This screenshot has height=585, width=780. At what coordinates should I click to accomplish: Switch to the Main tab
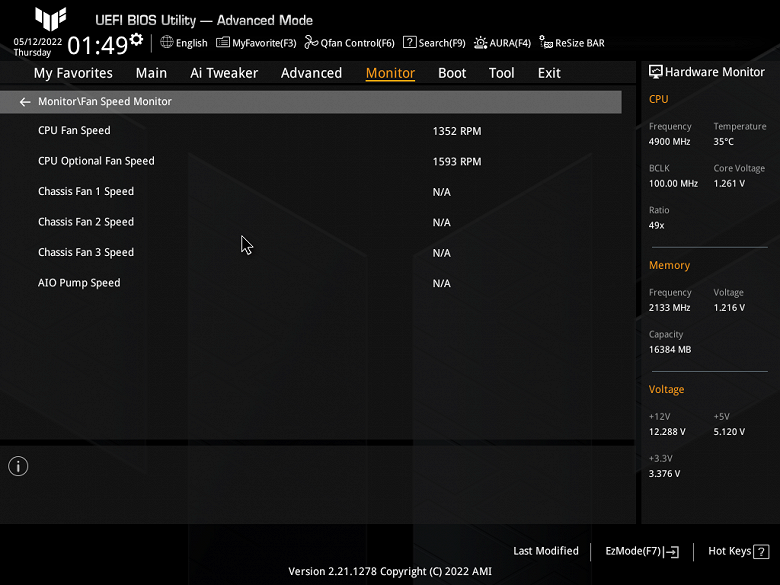[151, 73]
